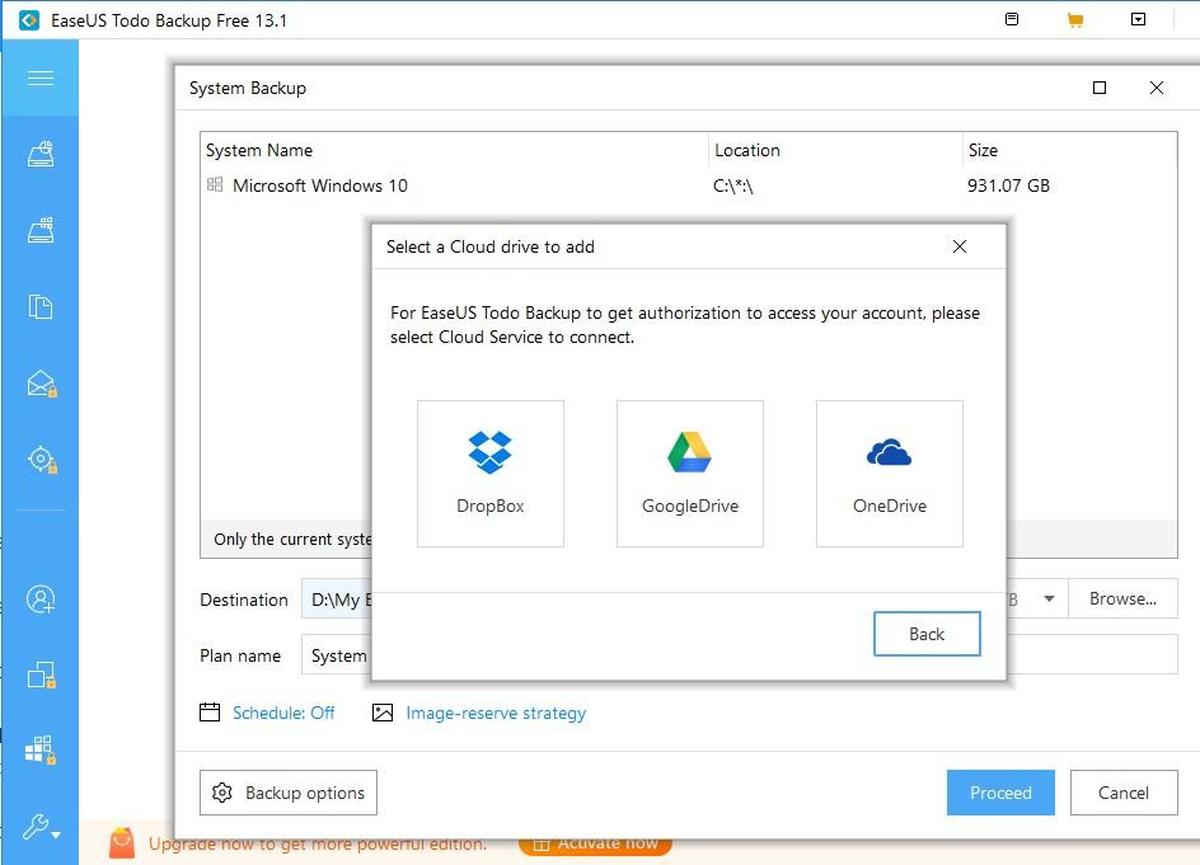Click Activate now banner button
The width and height of the screenshot is (1200, 865).
pos(594,843)
